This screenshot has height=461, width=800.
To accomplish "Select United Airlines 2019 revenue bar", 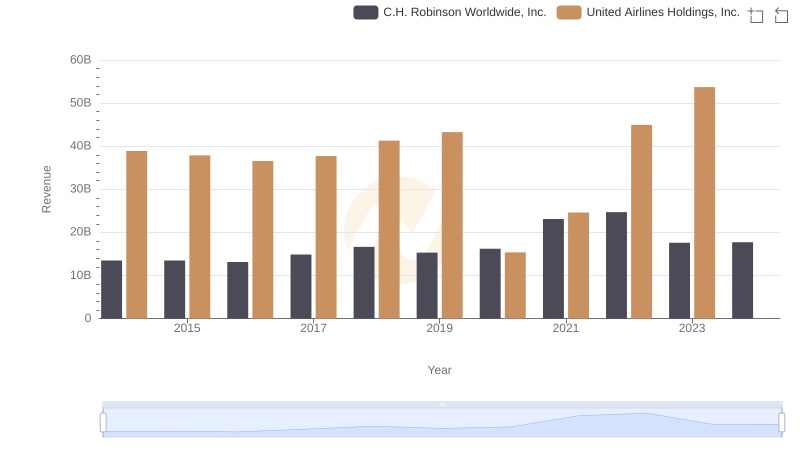I will (452, 225).
